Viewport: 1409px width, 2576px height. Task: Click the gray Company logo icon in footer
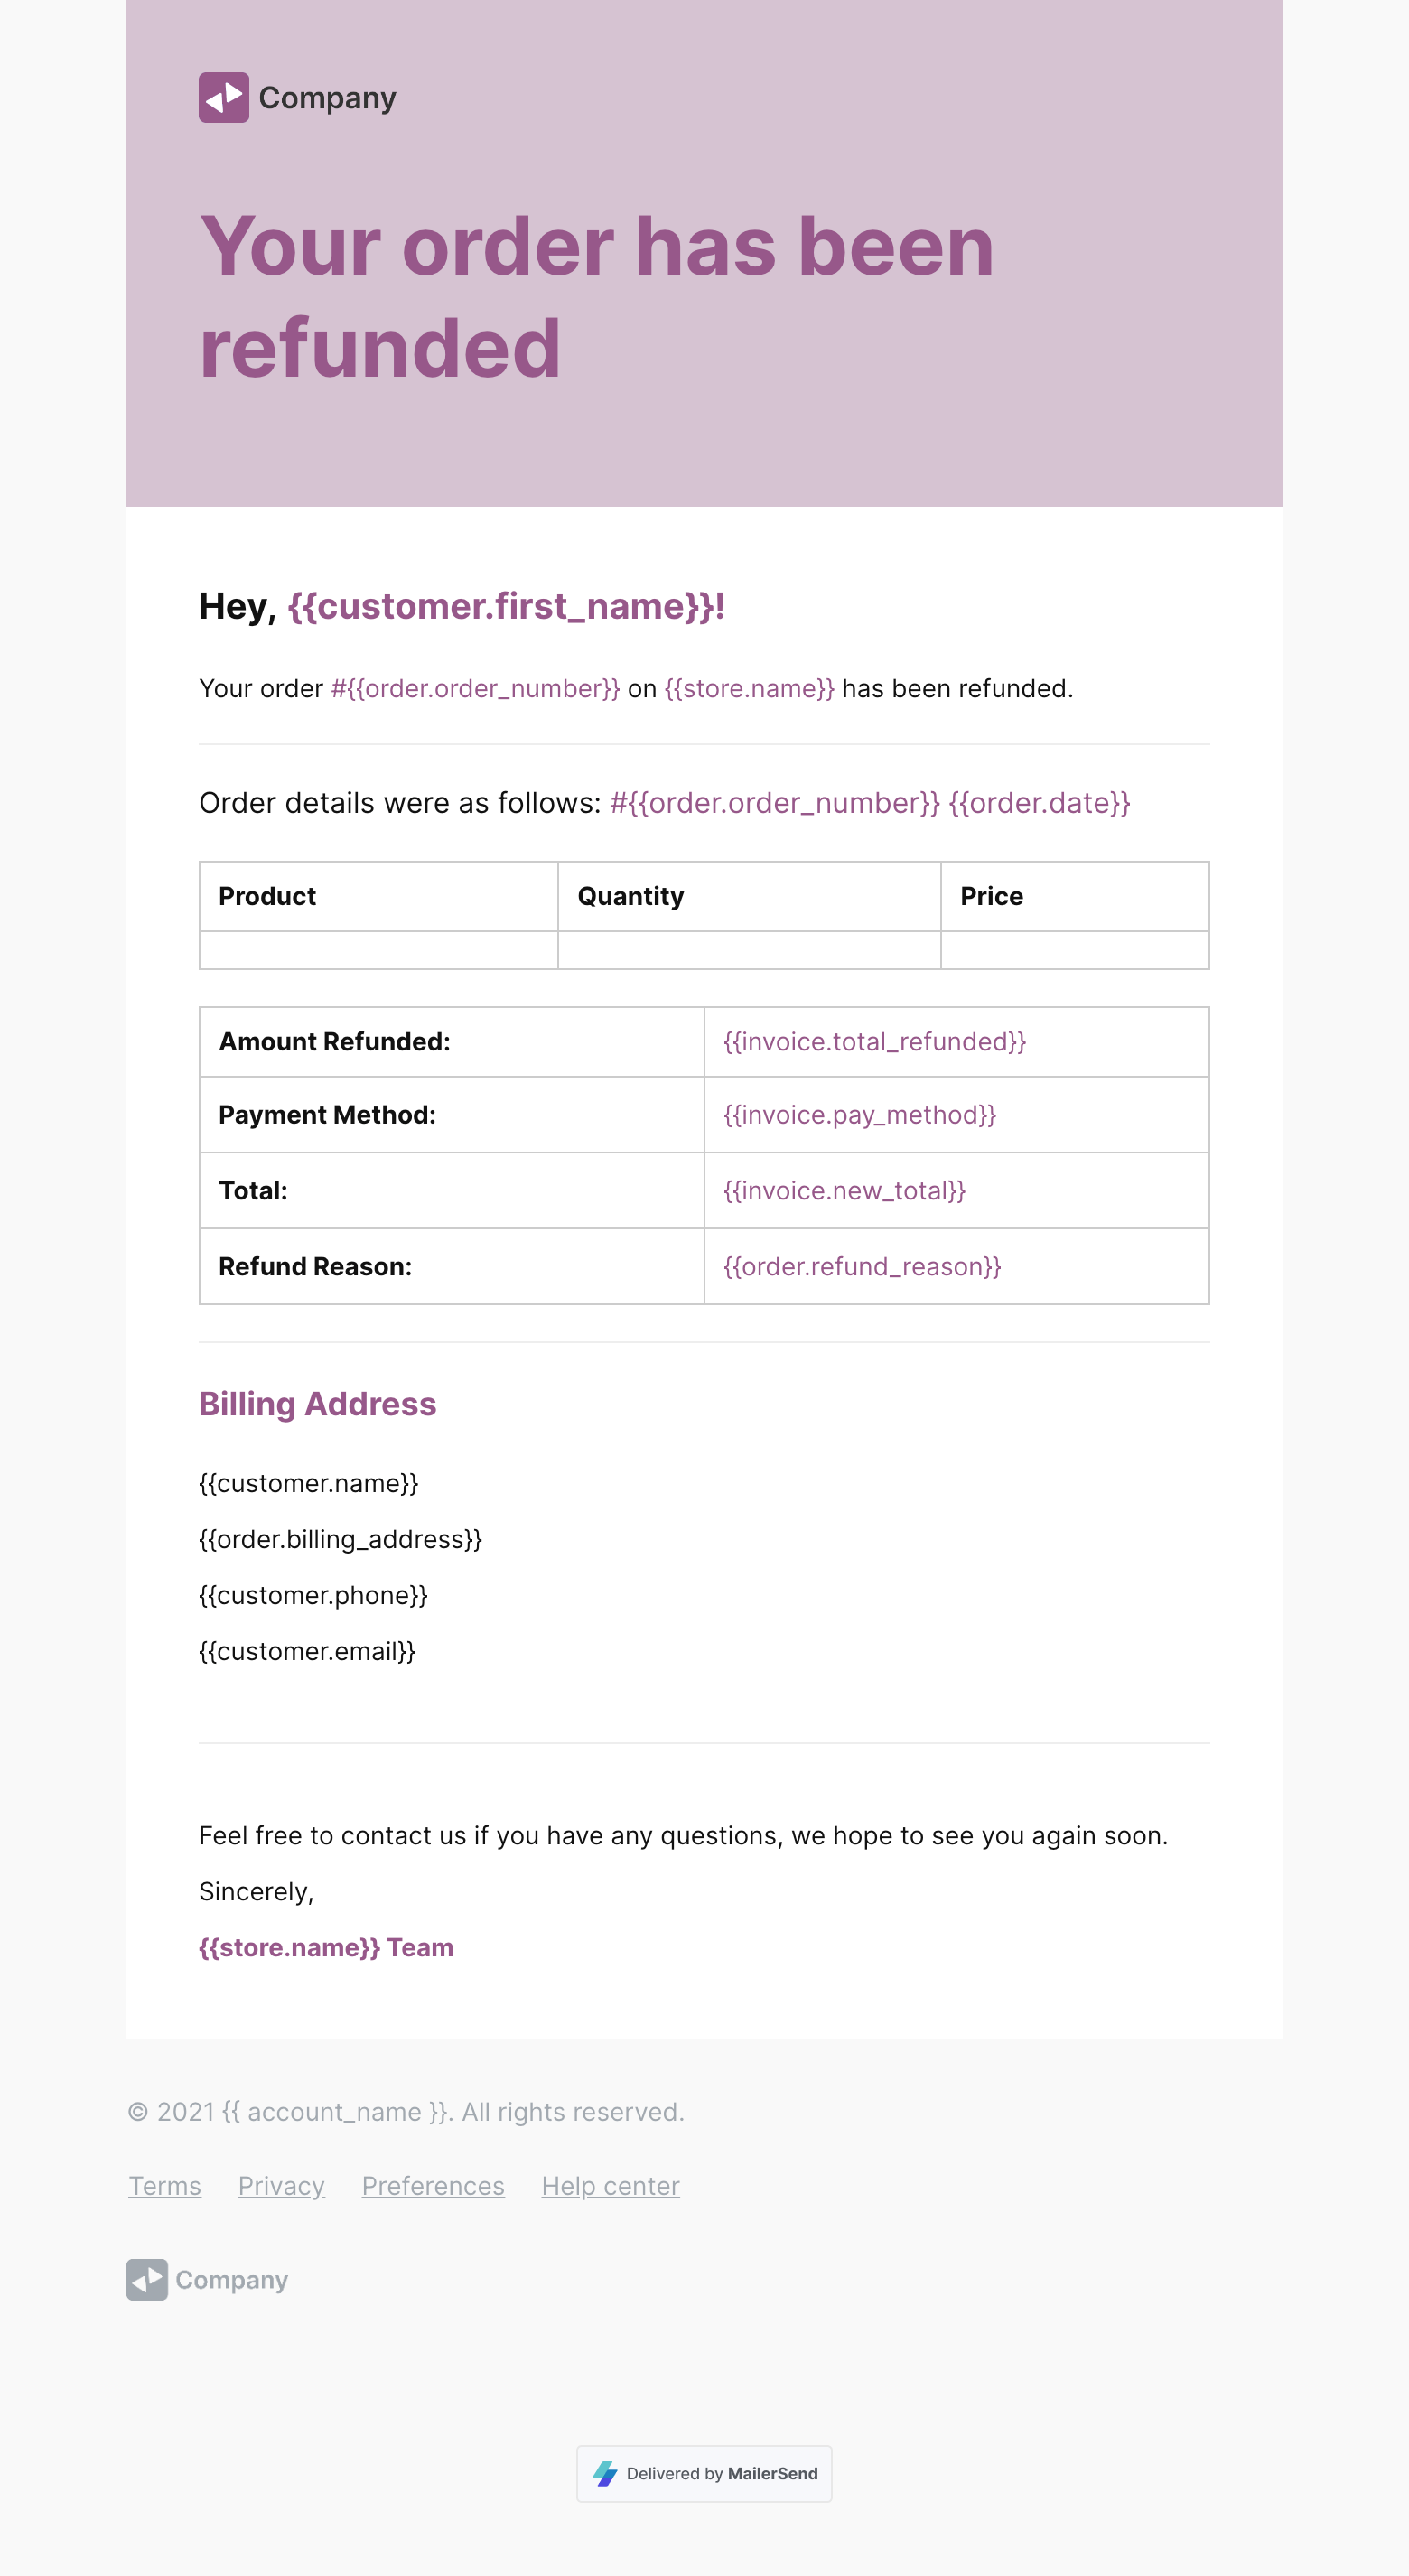pos(147,2279)
